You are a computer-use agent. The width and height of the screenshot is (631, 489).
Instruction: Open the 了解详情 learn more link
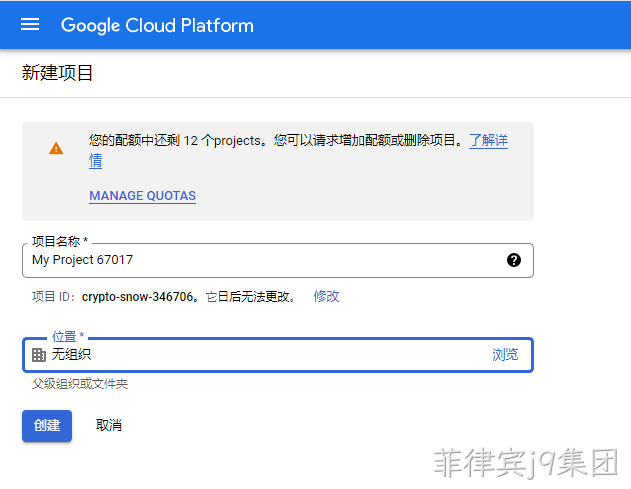488,140
